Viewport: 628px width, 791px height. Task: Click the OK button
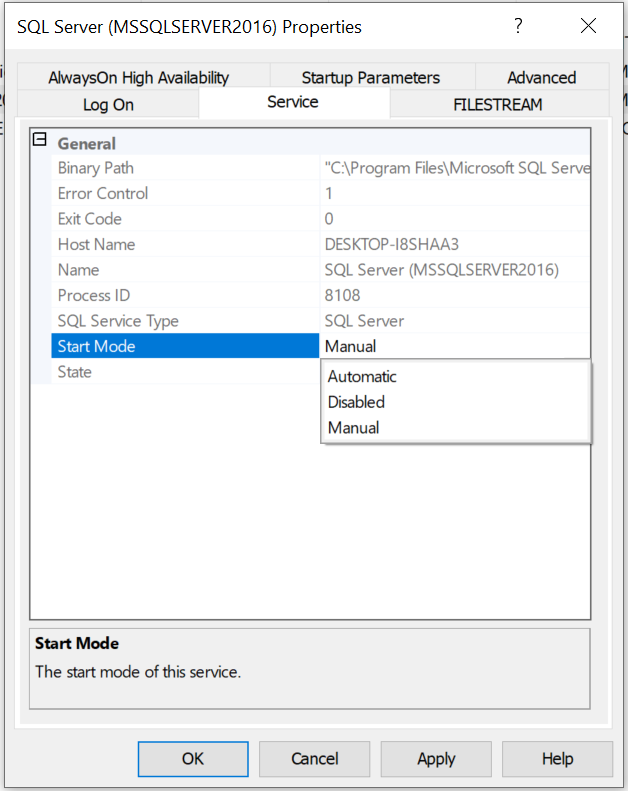[x=193, y=759]
